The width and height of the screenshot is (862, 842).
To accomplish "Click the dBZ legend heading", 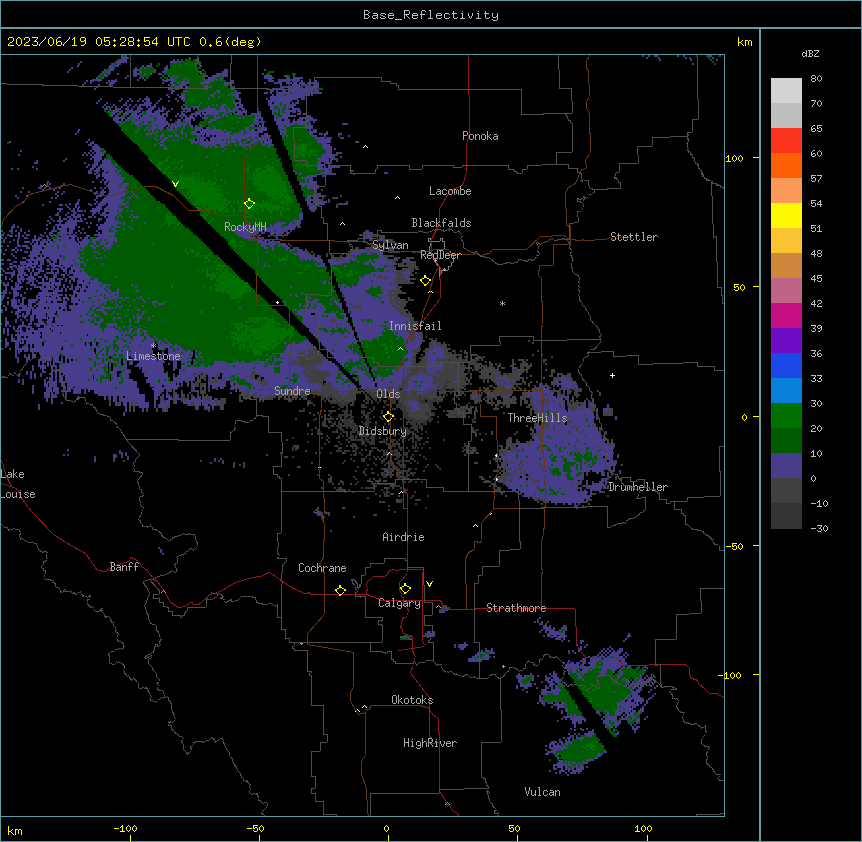I will click(810, 54).
